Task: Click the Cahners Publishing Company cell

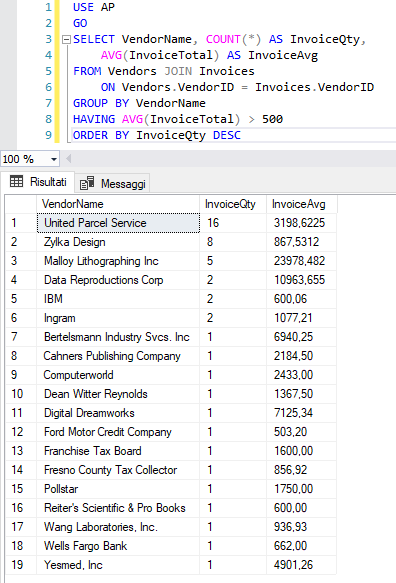Action: [x=118, y=356]
